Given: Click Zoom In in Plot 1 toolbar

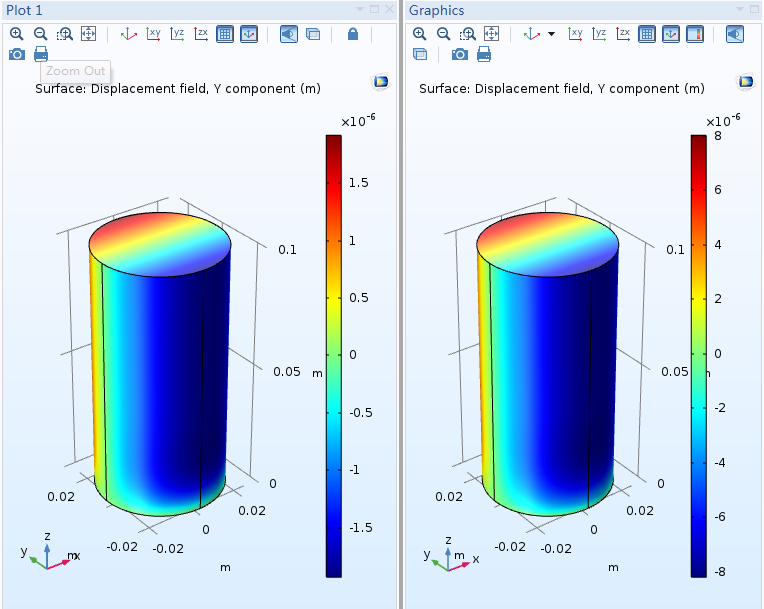Looking at the screenshot, I should point(16,33).
